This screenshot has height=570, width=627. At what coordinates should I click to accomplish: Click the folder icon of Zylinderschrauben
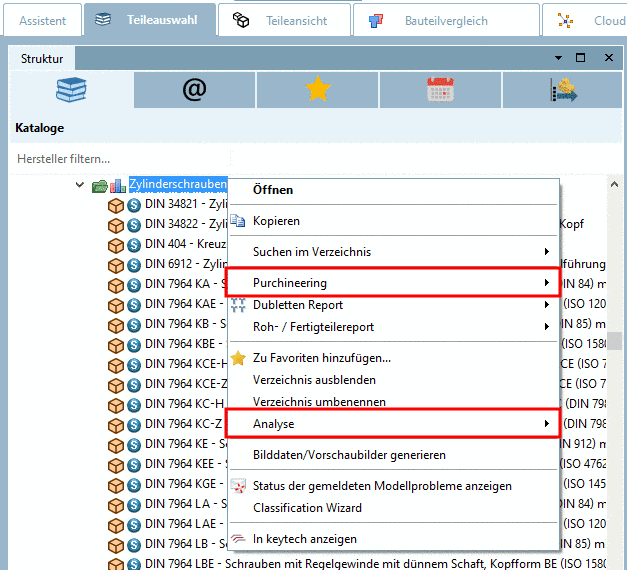point(100,186)
